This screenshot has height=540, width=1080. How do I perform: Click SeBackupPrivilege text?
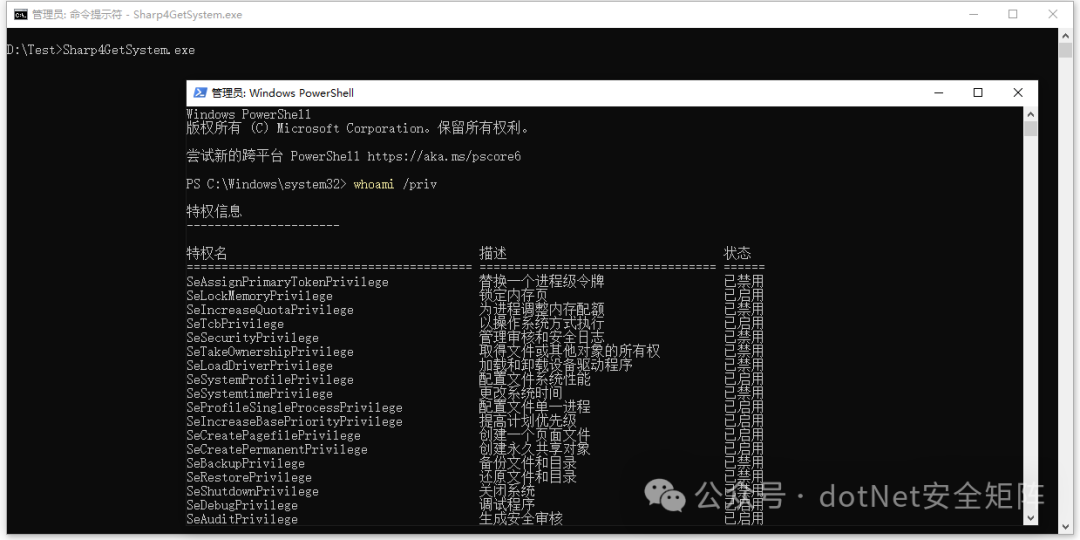coord(245,464)
